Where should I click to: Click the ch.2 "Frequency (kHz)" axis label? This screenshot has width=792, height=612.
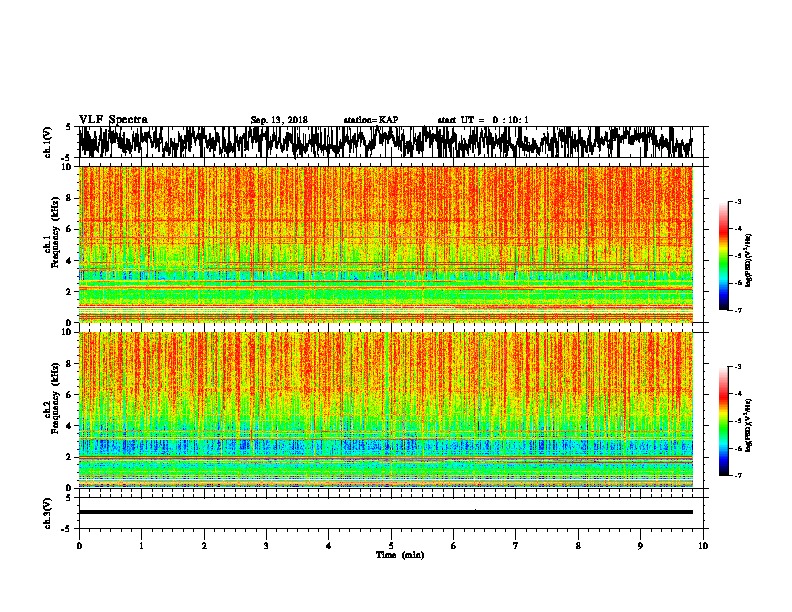(x=55, y=398)
